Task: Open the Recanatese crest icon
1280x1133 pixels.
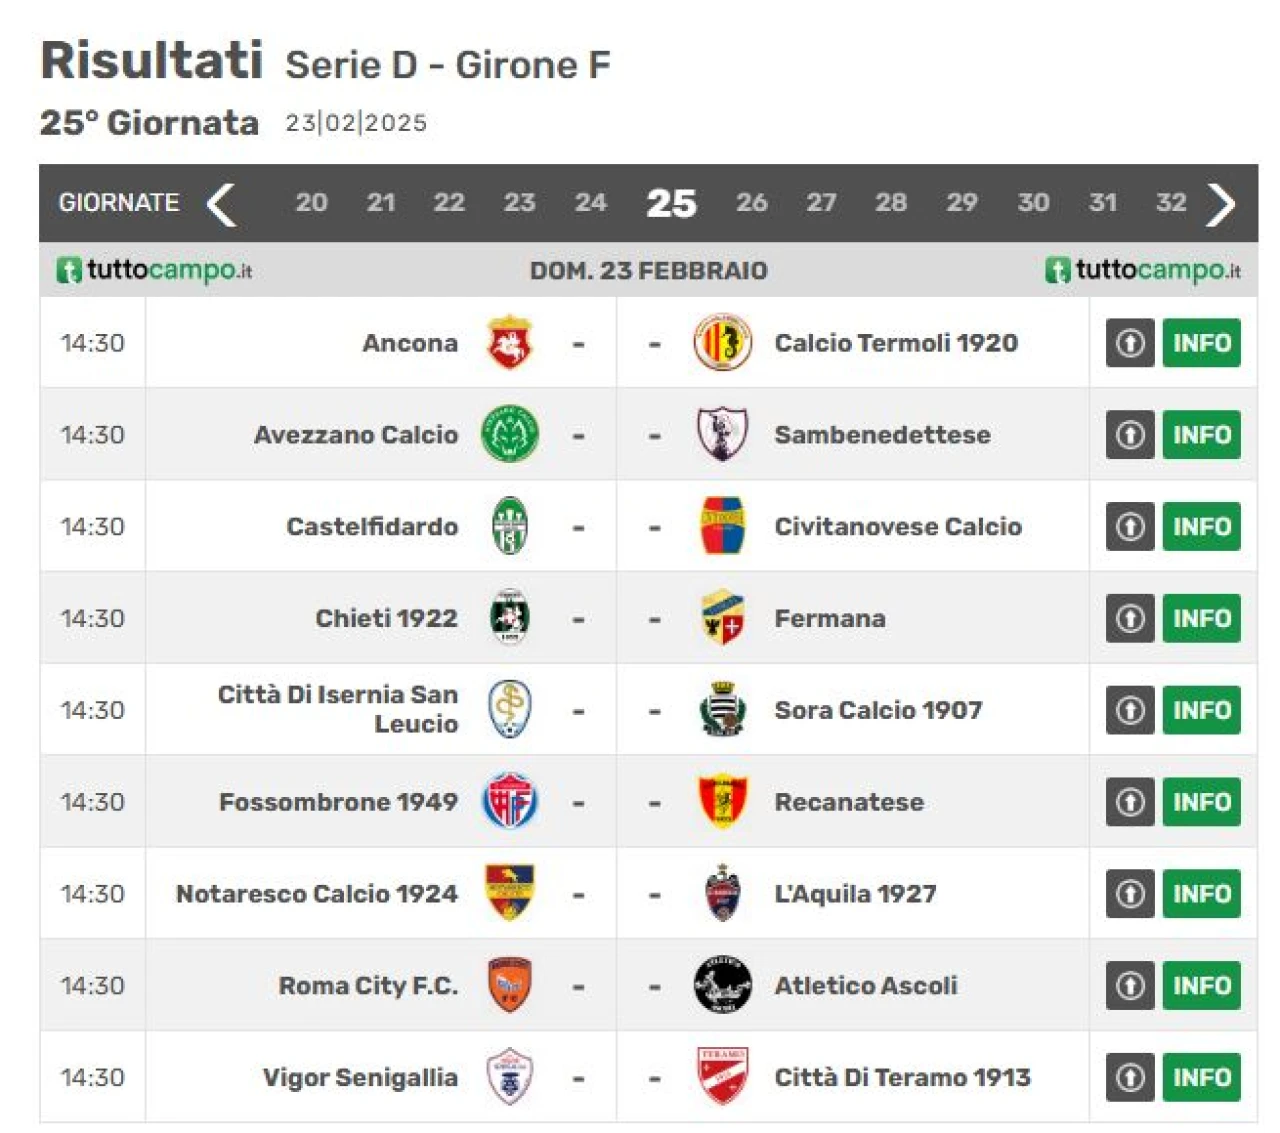Action: pyautogui.click(x=722, y=801)
